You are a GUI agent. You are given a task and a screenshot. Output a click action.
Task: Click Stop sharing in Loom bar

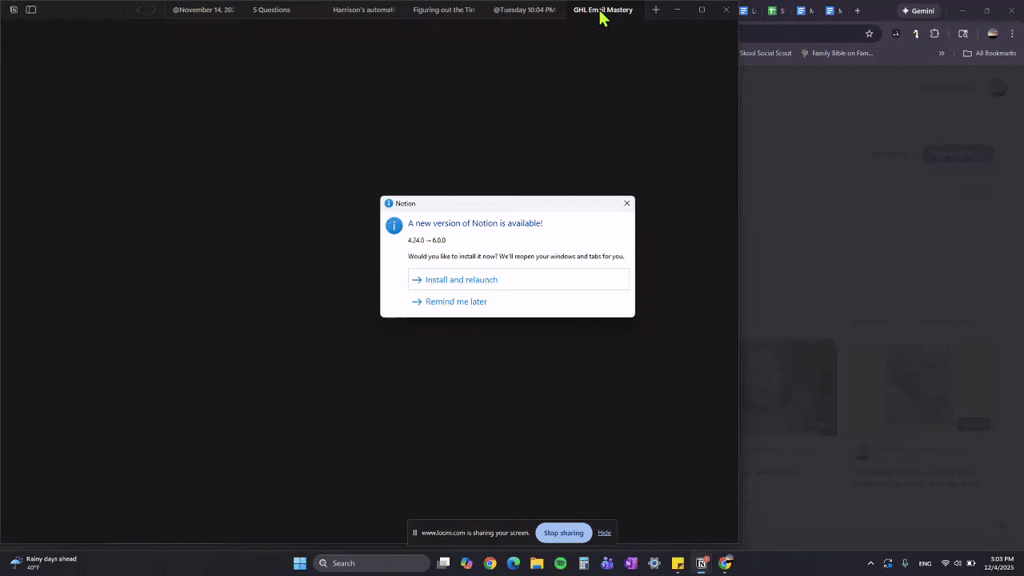(x=564, y=533)
